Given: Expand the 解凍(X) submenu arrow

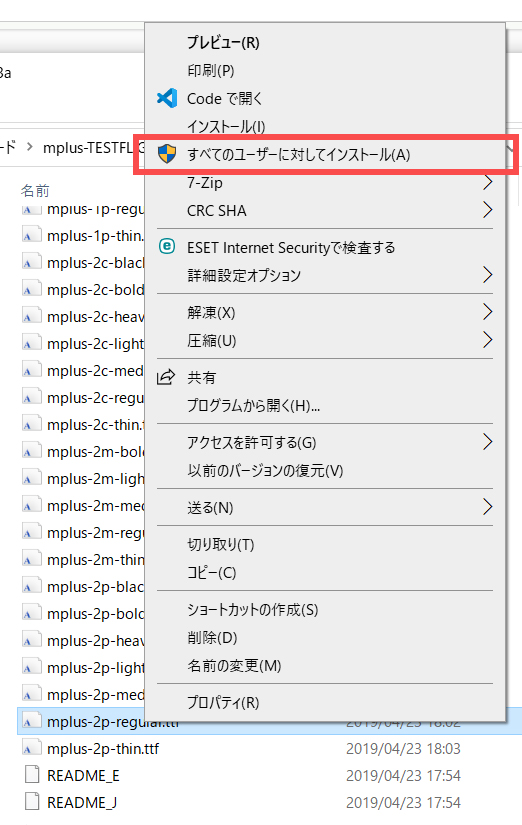Looking at the screenshot, I should (488, 312).
